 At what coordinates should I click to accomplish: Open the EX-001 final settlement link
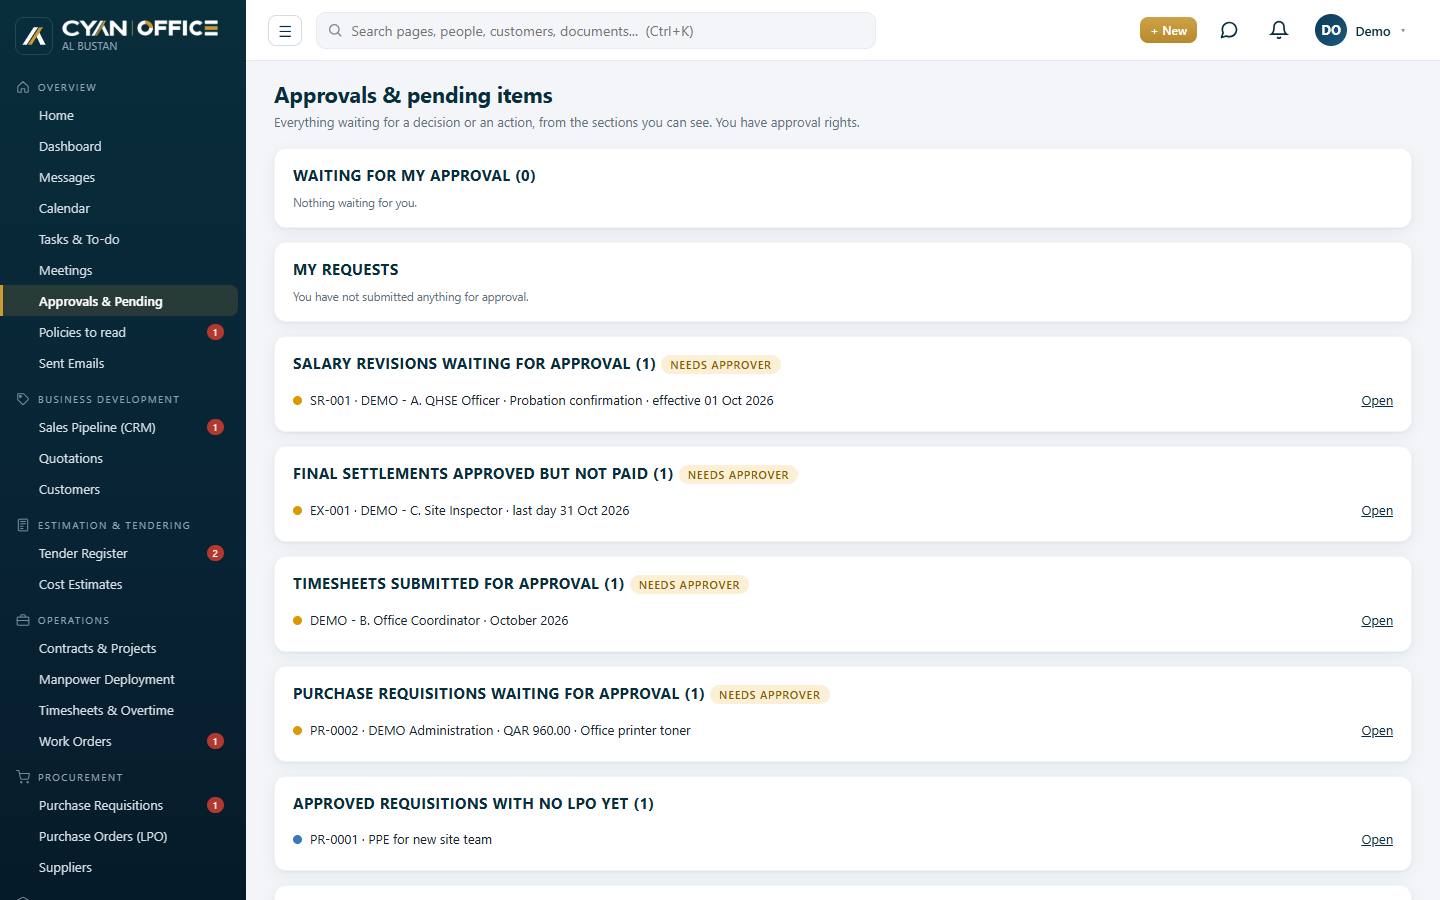(1377, 510)
